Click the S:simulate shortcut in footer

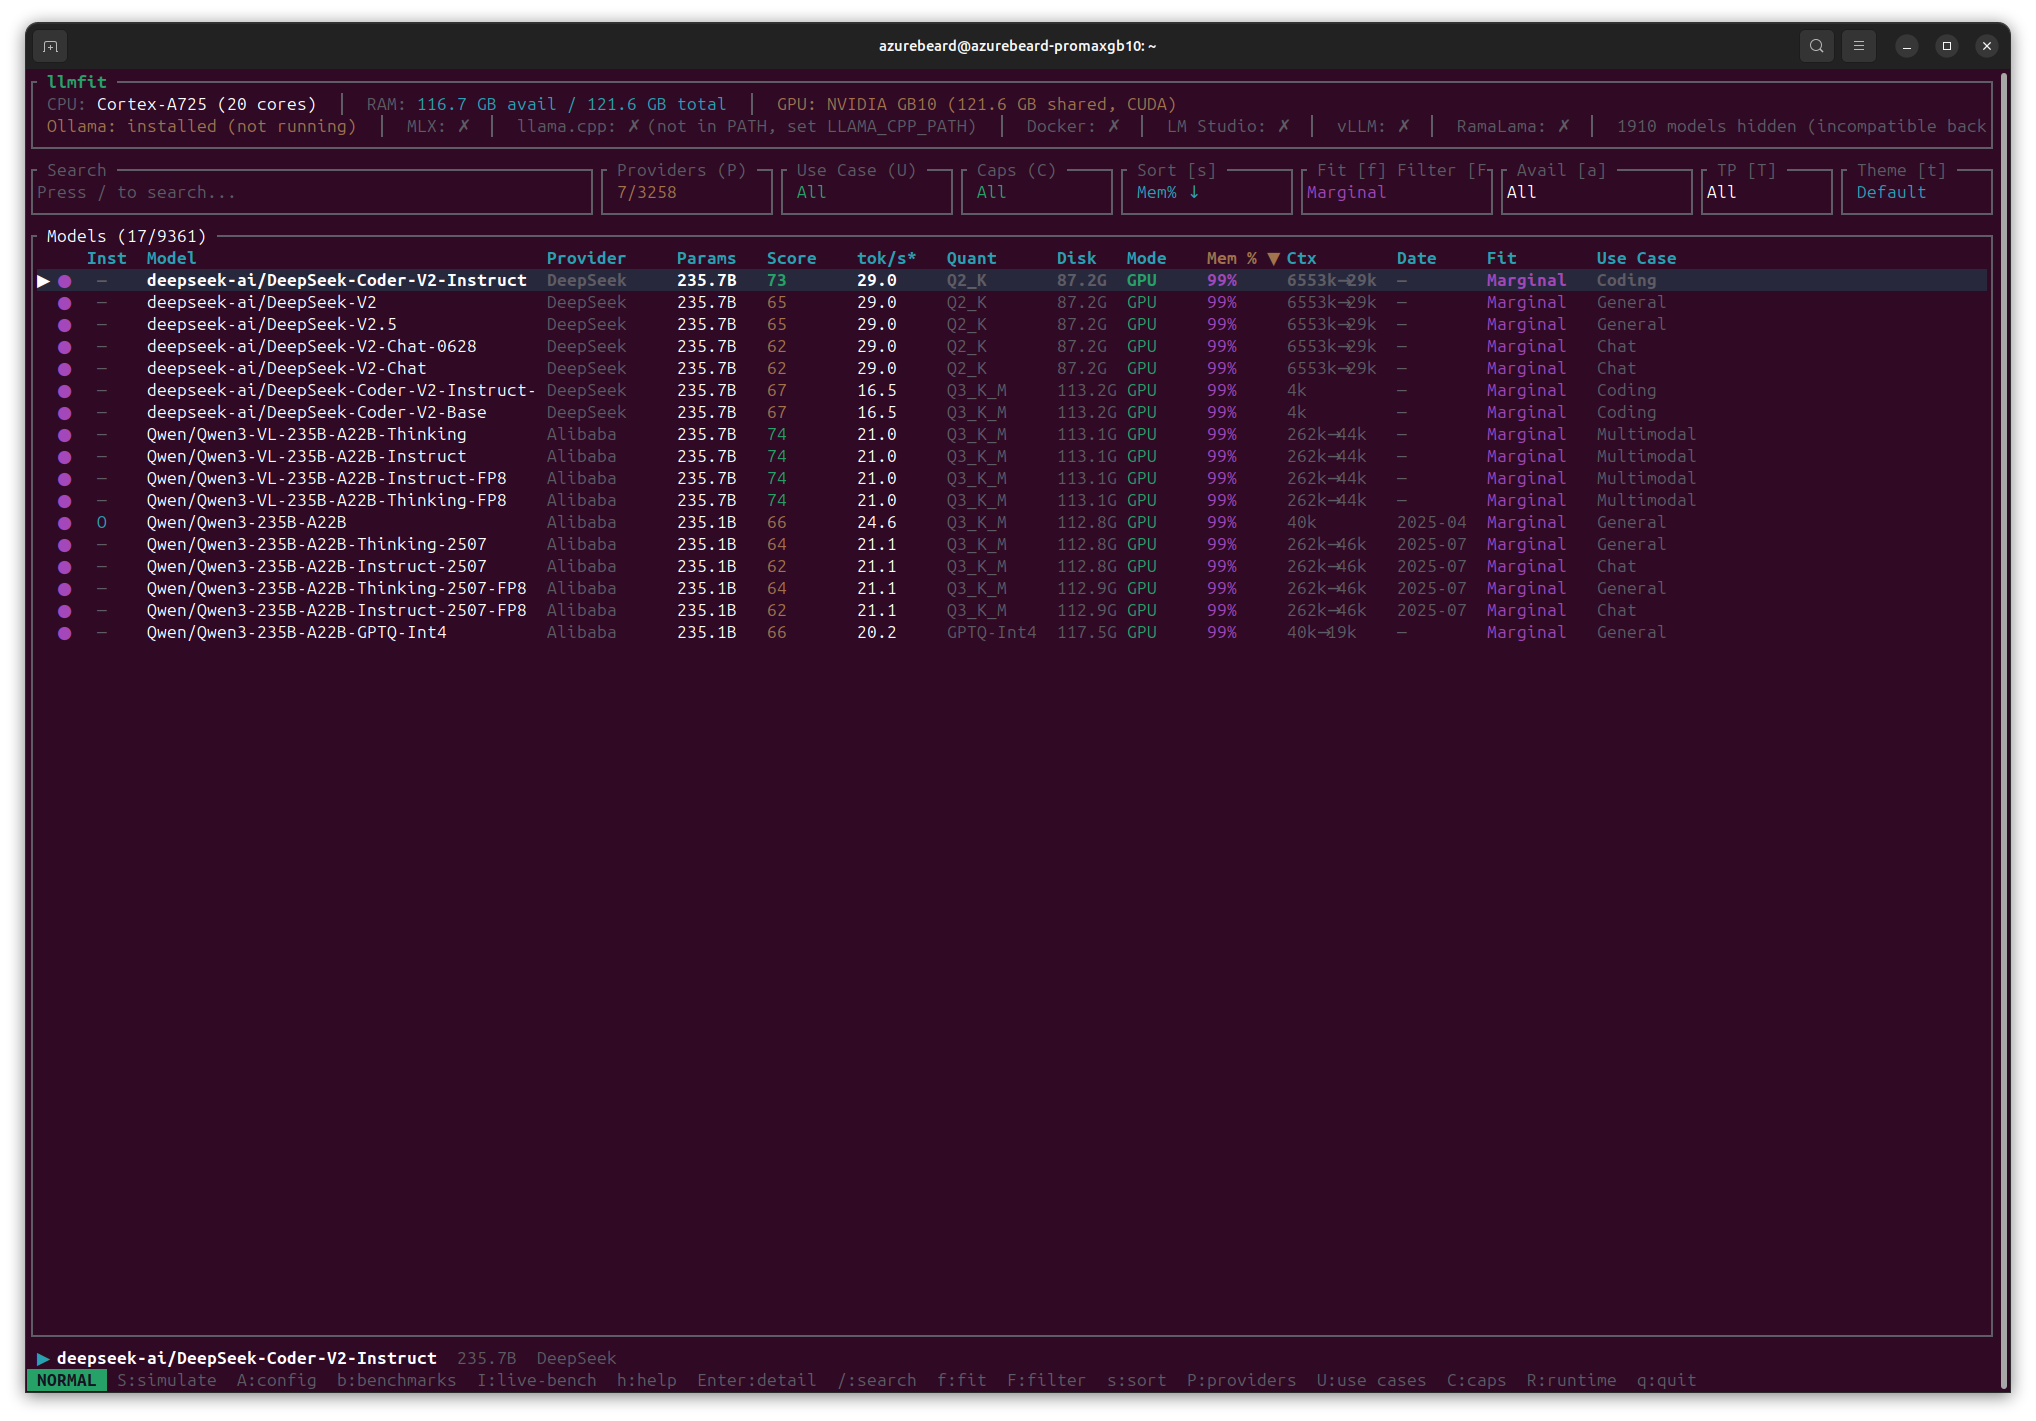[166, 1381]
